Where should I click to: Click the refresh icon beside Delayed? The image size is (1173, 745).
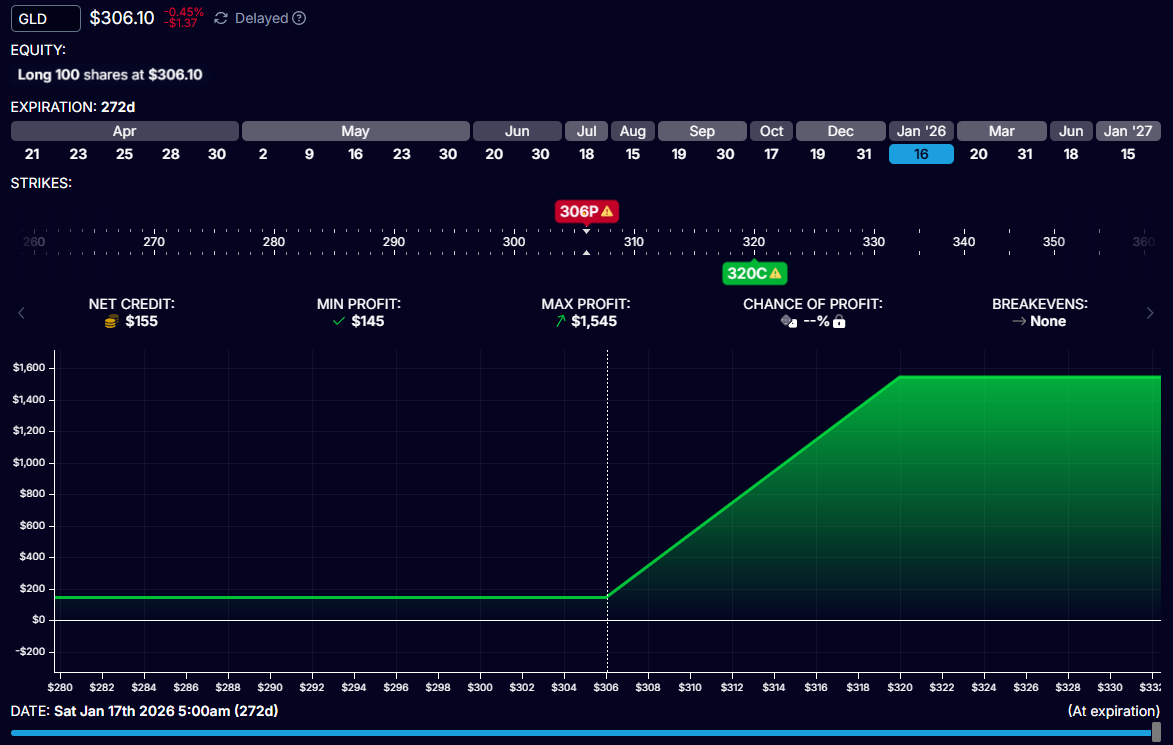click(221, 18)
